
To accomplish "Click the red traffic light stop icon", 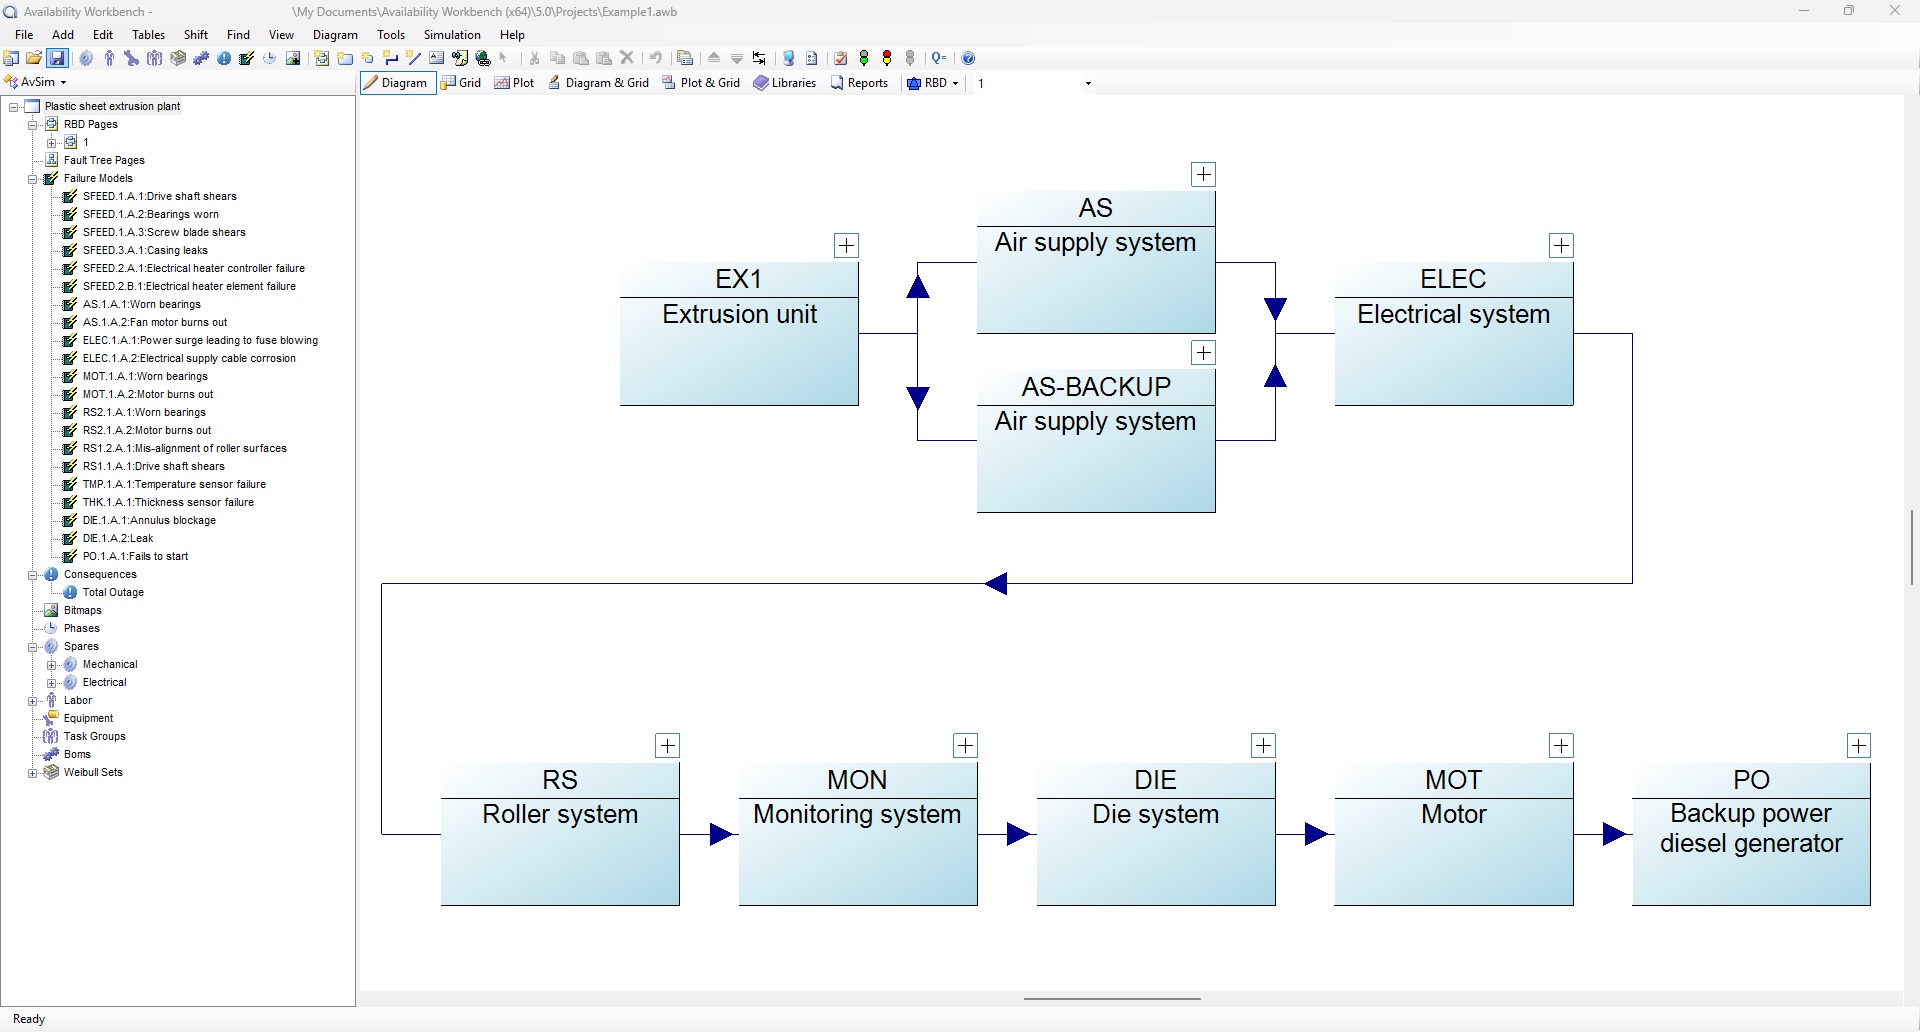I will 887,58.
